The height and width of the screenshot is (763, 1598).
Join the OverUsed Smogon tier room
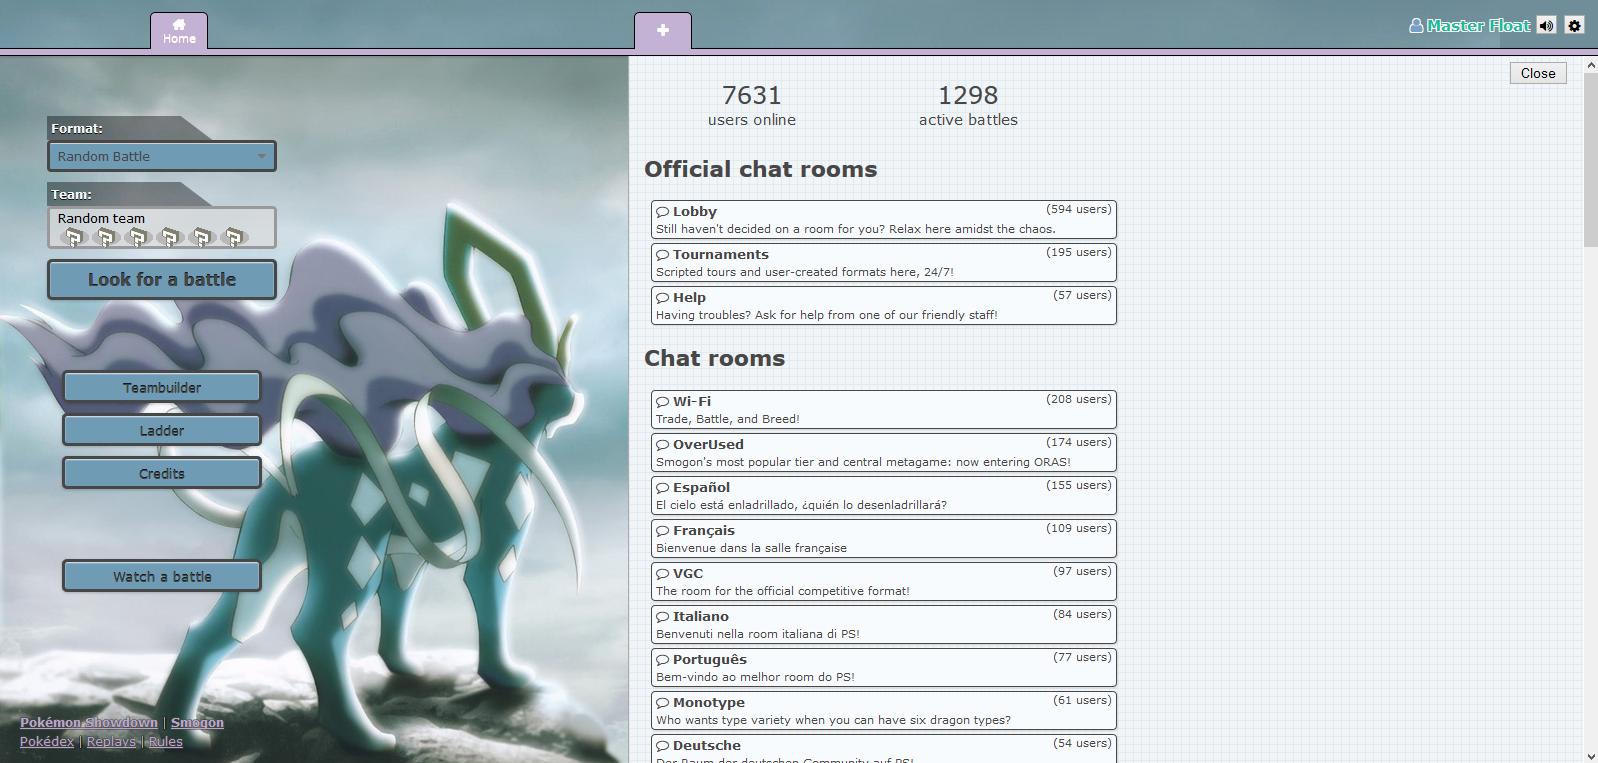point(884,453)
